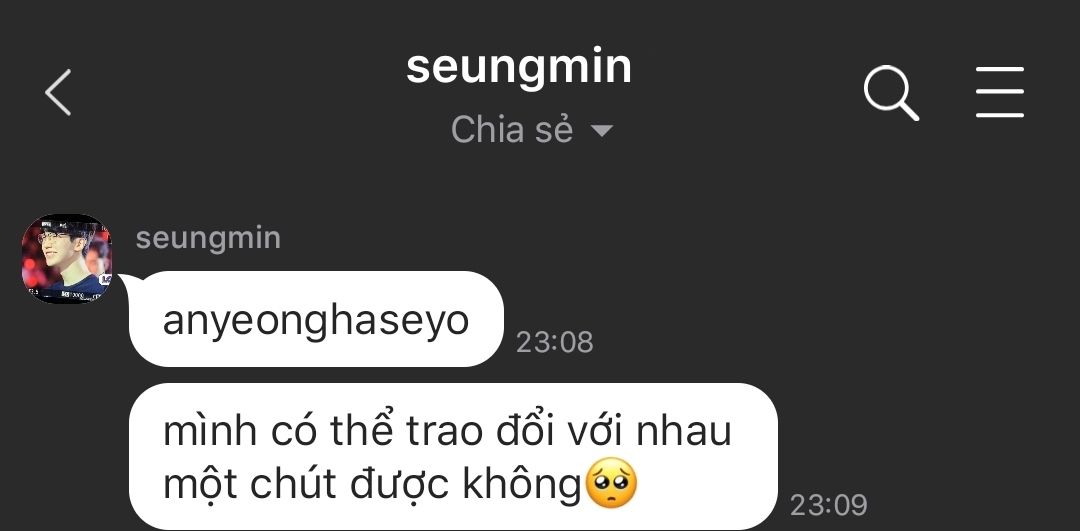Viewport: 1080px width, 531px height.
Task: Select the message starting with mình có thể
Action: [453, 457]
